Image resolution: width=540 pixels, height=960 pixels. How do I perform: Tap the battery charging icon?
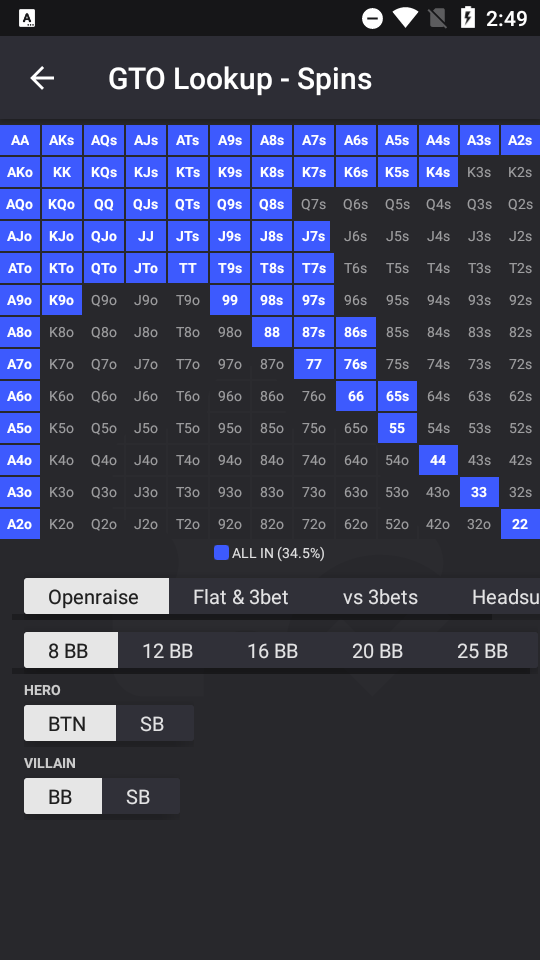pyautogui.click(x=468, y=18)
